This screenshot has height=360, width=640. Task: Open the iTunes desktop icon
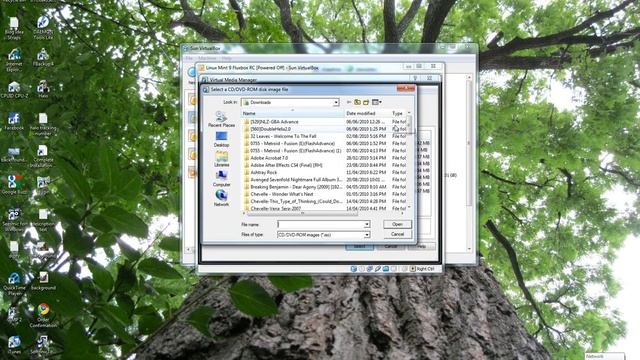tap(14, 345)
